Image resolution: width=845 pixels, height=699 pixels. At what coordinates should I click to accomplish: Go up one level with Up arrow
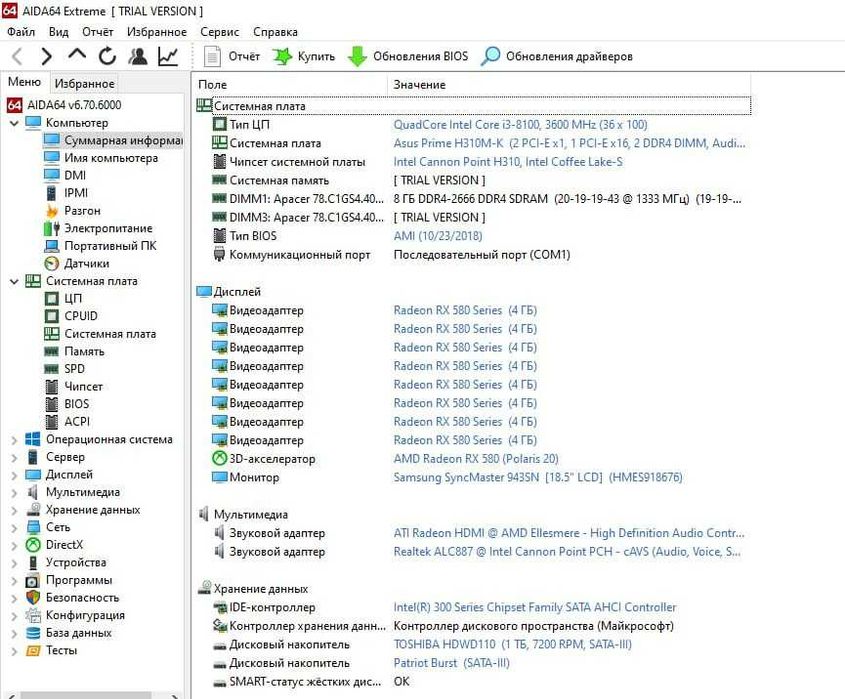pyautogui.click(x=77, y=54)
